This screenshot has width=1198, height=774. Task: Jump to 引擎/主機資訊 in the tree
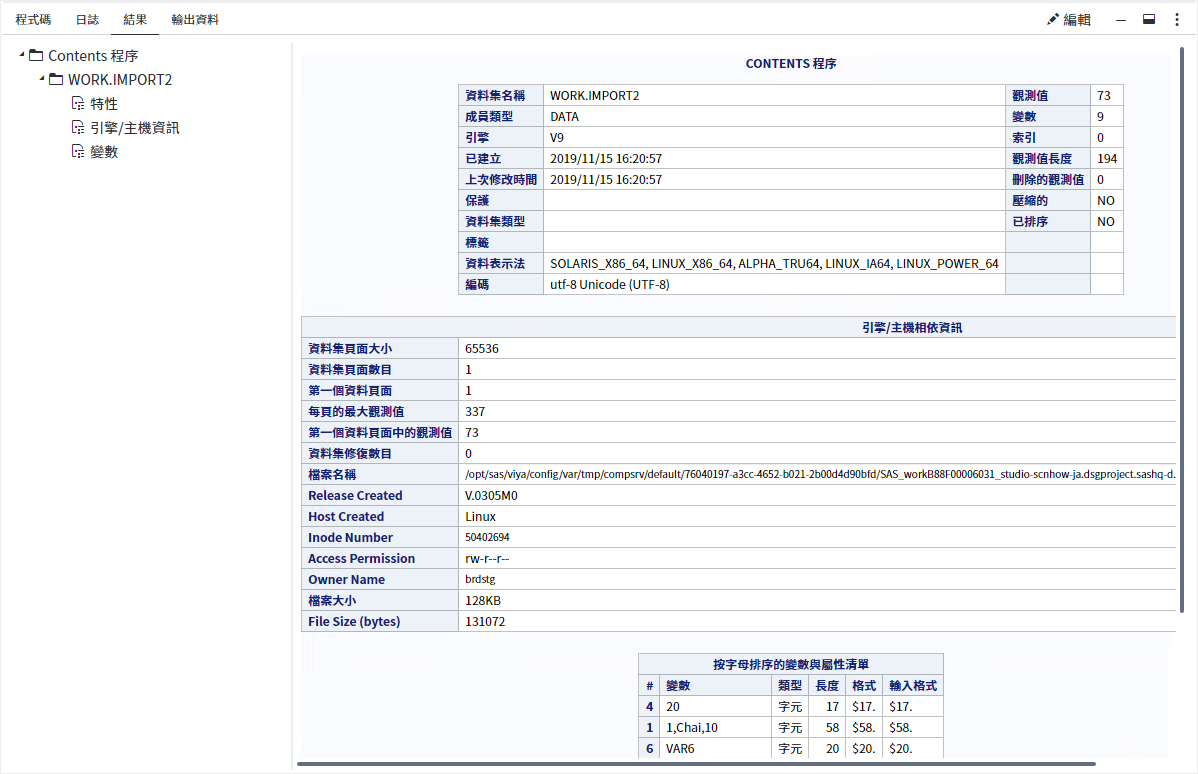click(x=135, y=128)
